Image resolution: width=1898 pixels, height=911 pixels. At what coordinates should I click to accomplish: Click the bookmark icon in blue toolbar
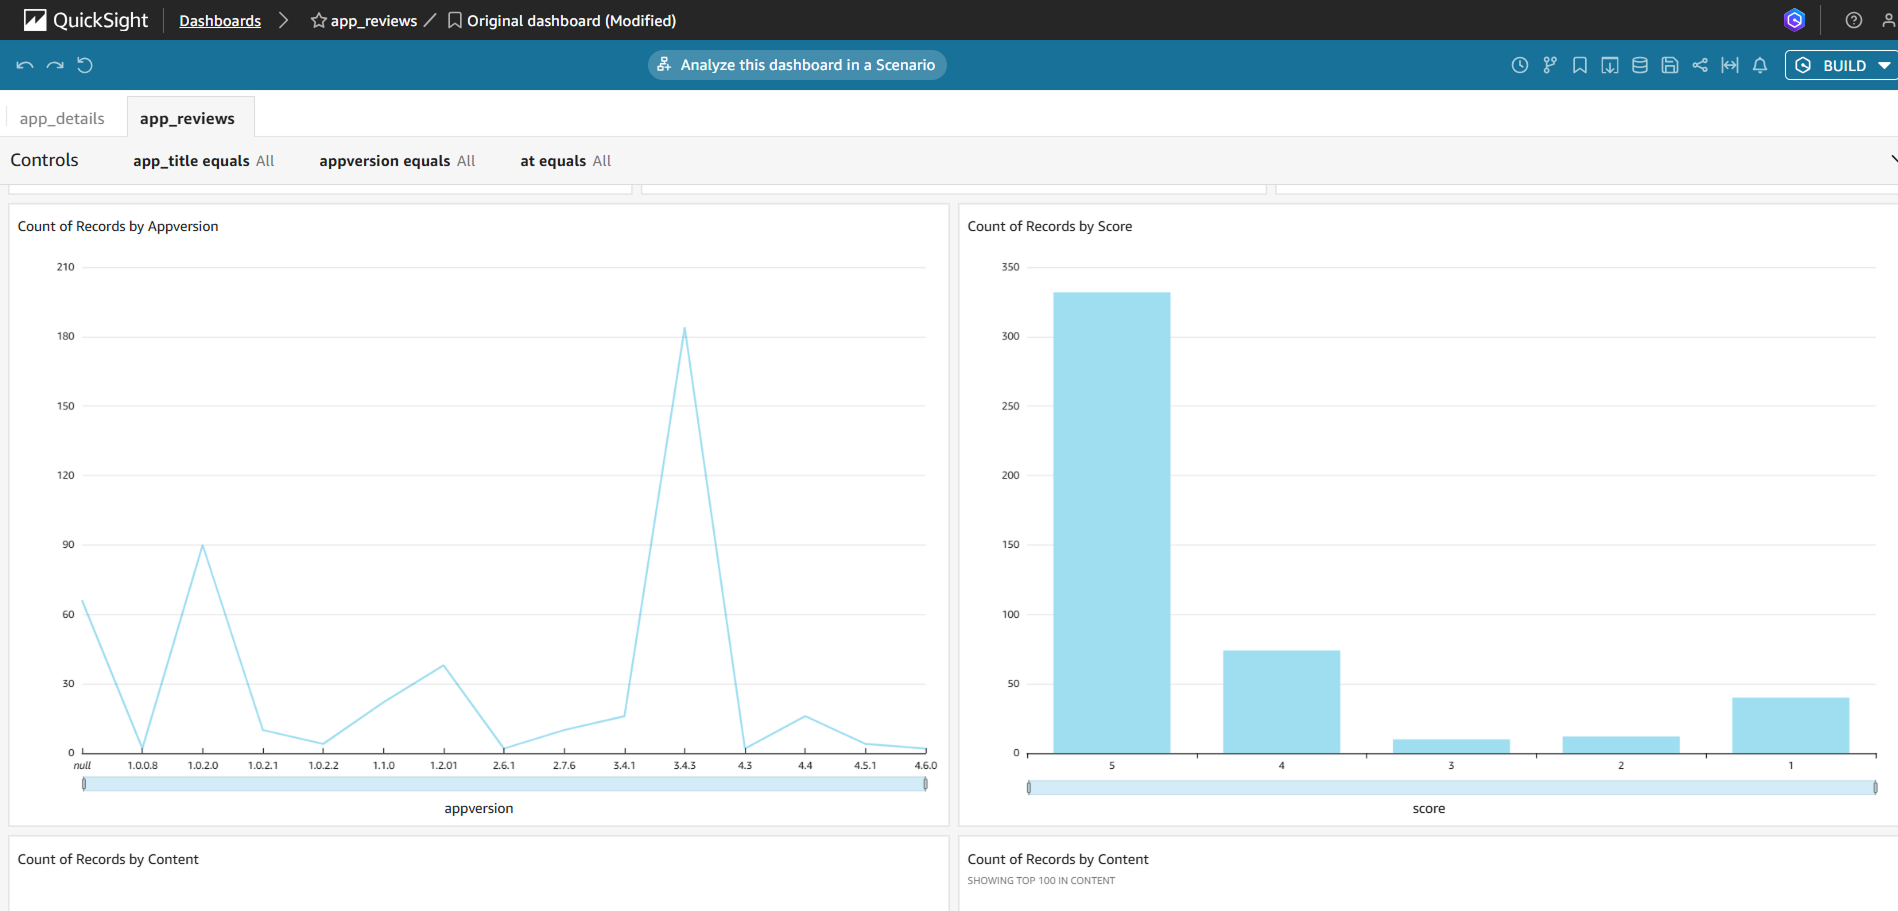(1579, 65)
